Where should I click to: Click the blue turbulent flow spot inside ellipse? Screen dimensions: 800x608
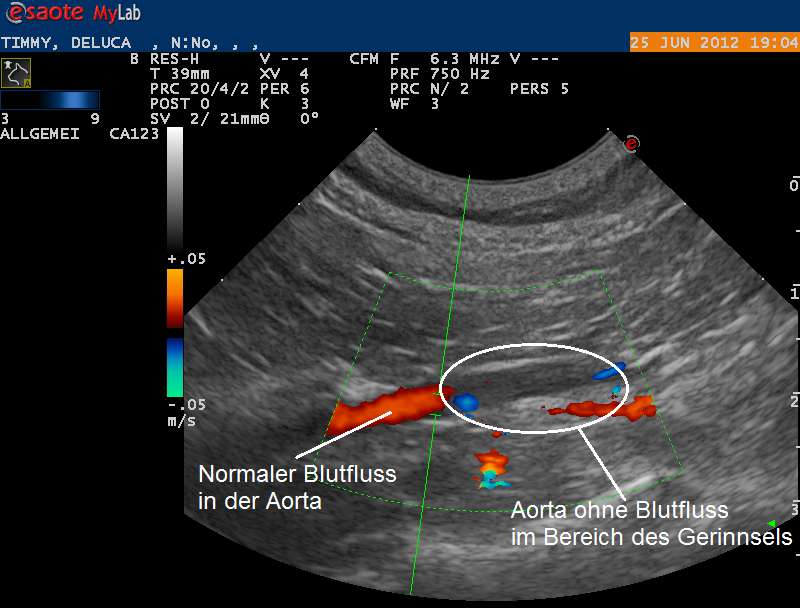coord(465,402)
